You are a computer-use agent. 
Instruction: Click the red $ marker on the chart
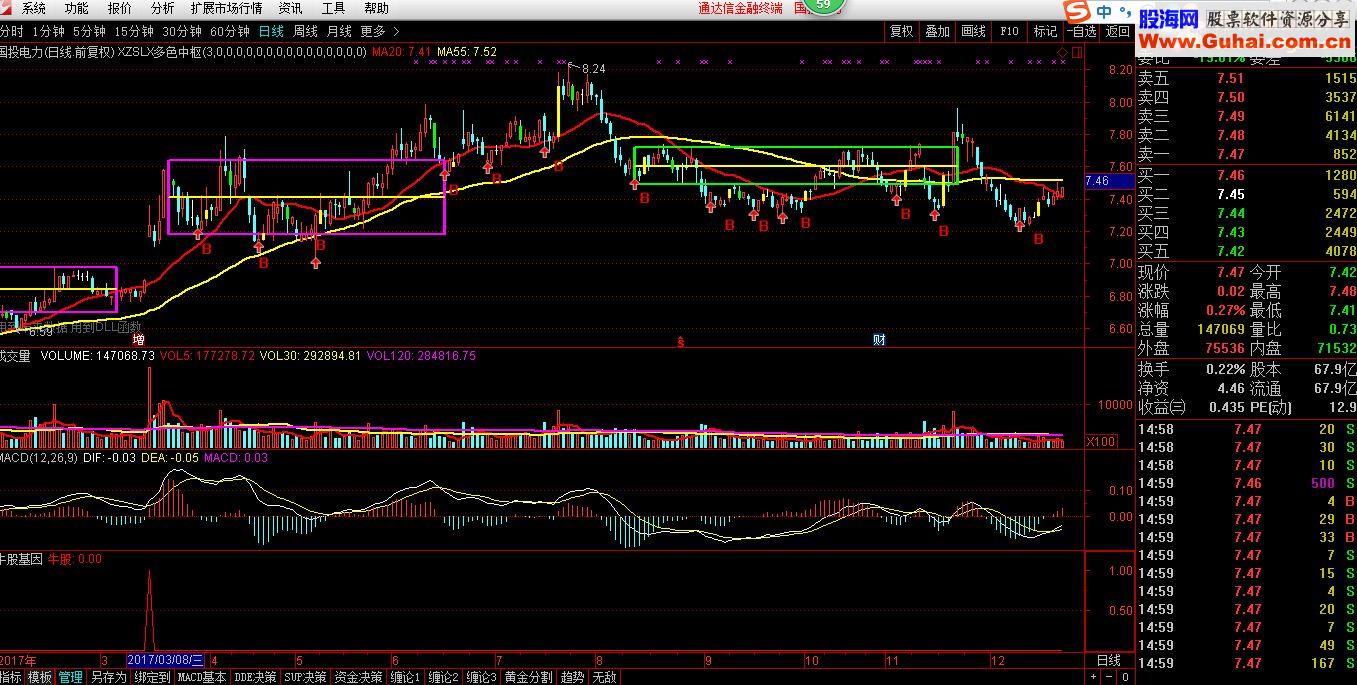681,341
